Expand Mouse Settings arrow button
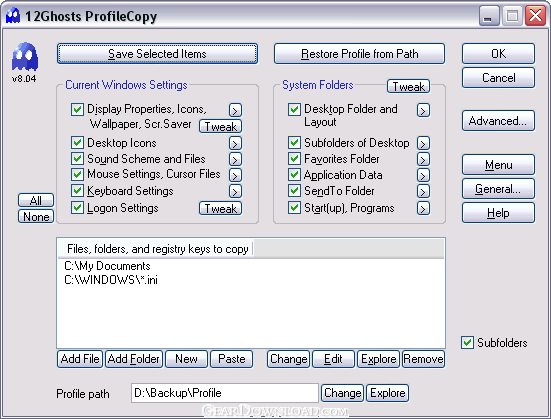 pyautogui.click(x=235, y=175)
